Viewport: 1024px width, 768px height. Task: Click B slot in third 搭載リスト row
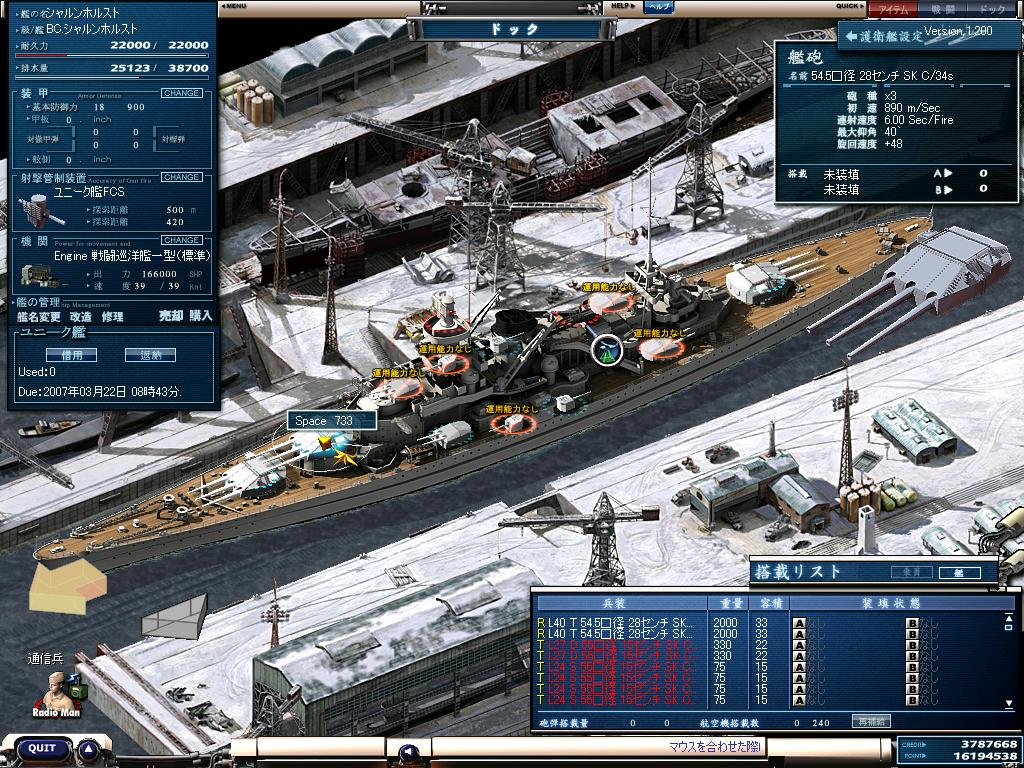point(912,645)
